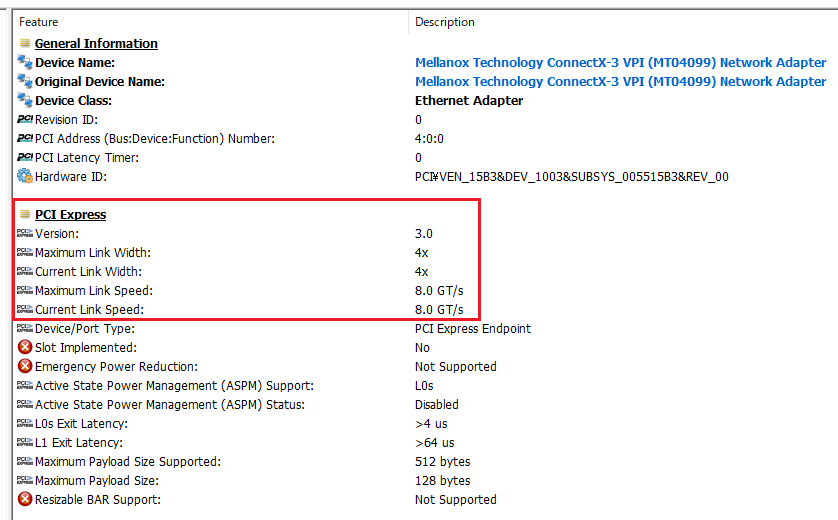Open the General Information heading
Screen dimensions: 838x520
pos(96,43)
